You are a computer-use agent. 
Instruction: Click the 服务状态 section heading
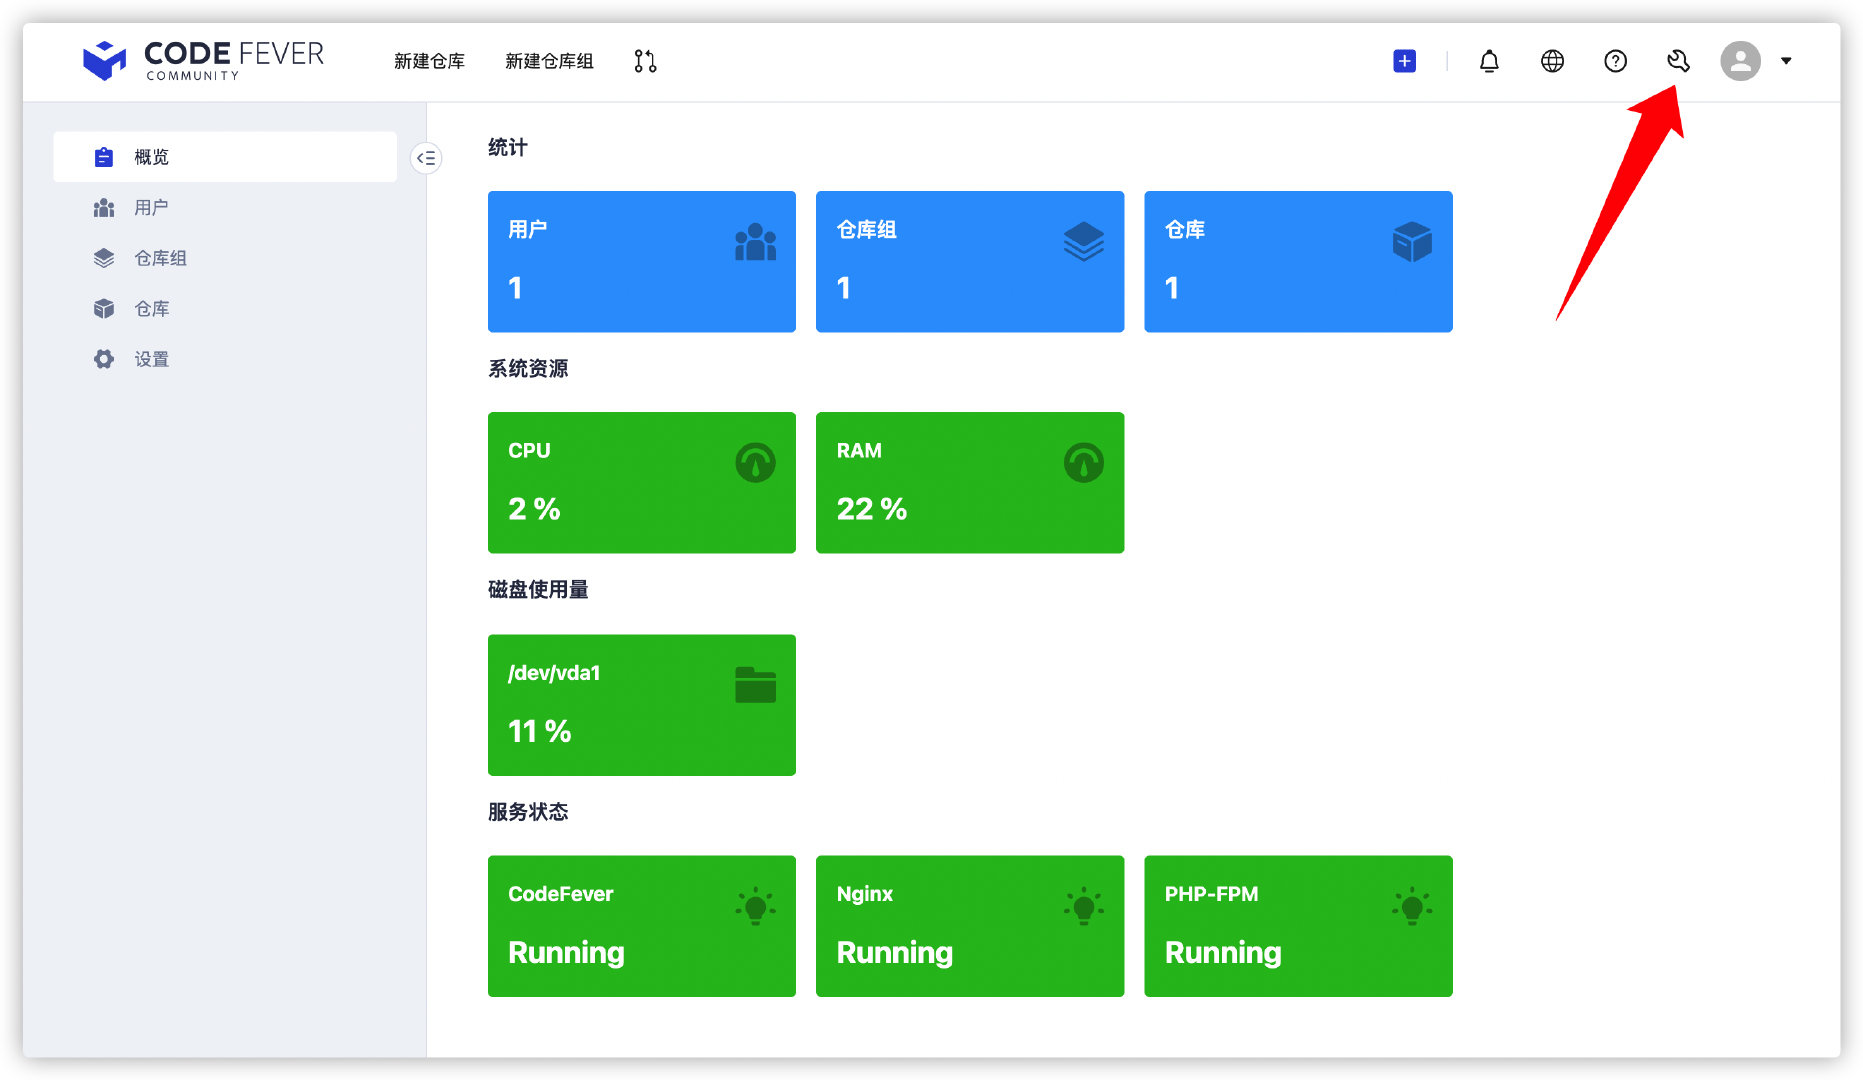pyautogui.click(x=528, y=811)
